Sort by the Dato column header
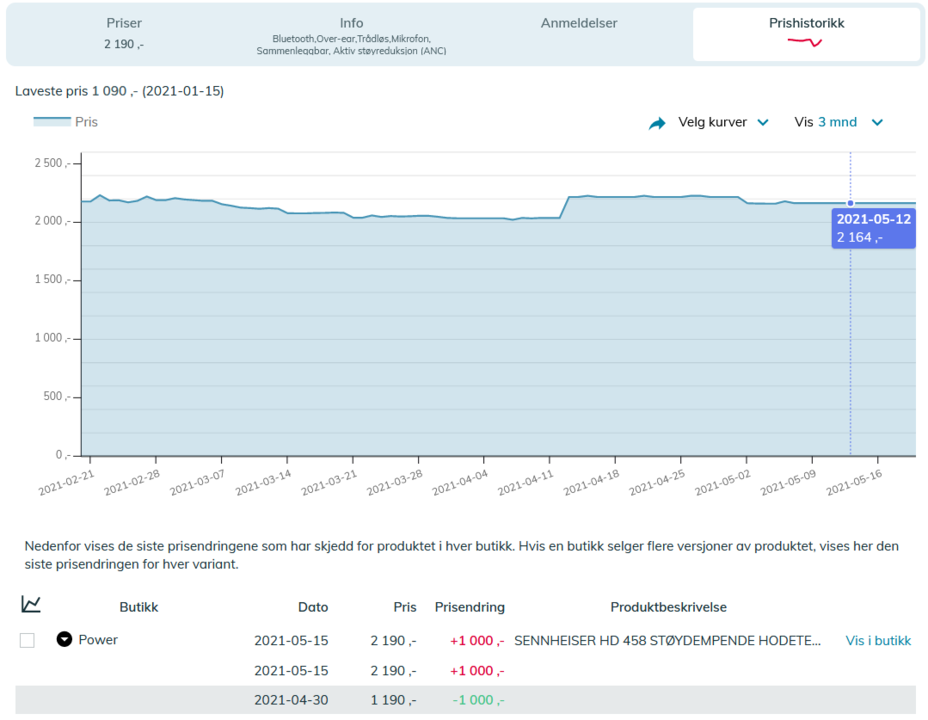This screenshot has height=720, width=928. 313,607
